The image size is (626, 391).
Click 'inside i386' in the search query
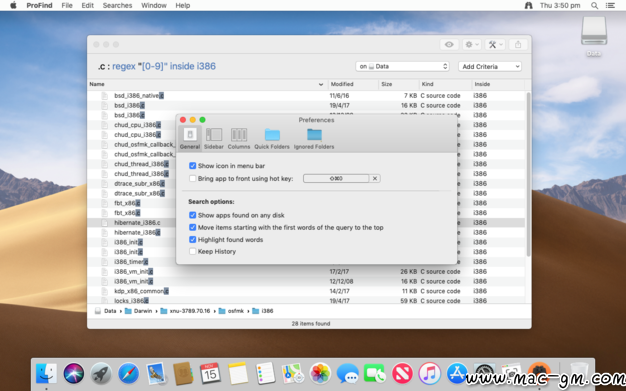click(x=192, y=66)
